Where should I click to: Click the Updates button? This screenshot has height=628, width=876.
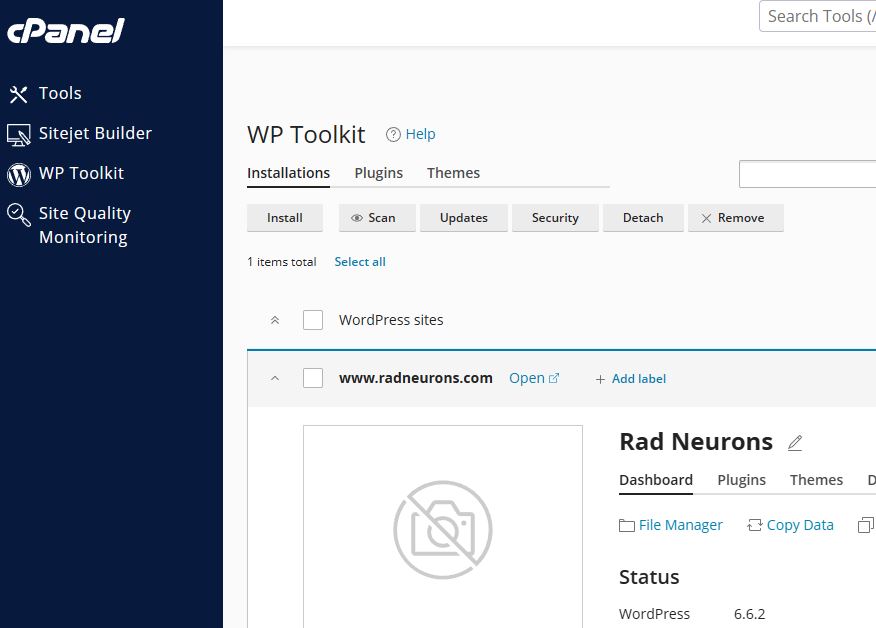[464, 218]
